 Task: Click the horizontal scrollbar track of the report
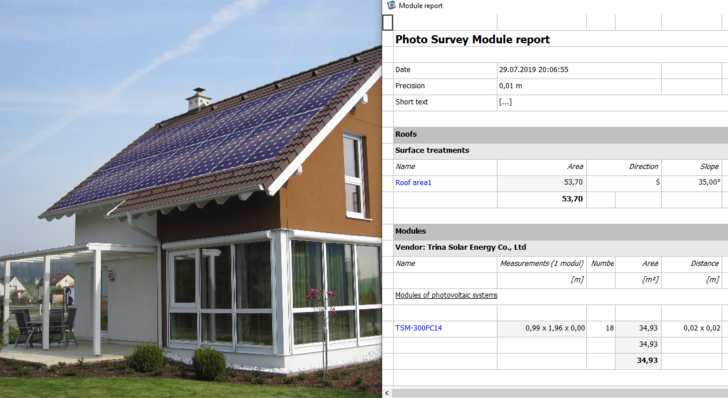coord(560,393)
